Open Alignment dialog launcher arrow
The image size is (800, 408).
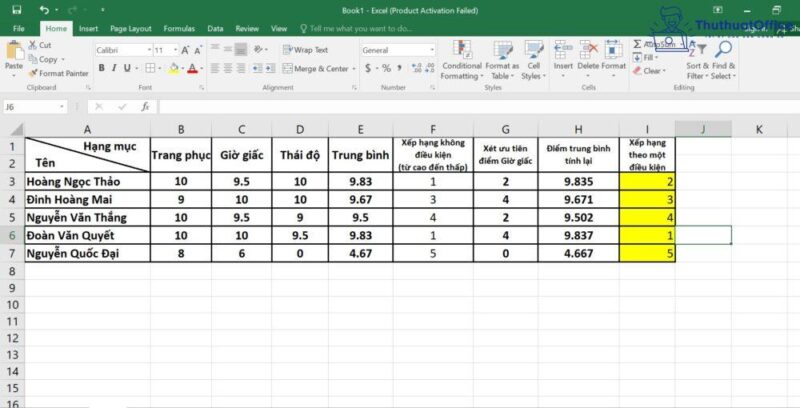pos(354,88)
